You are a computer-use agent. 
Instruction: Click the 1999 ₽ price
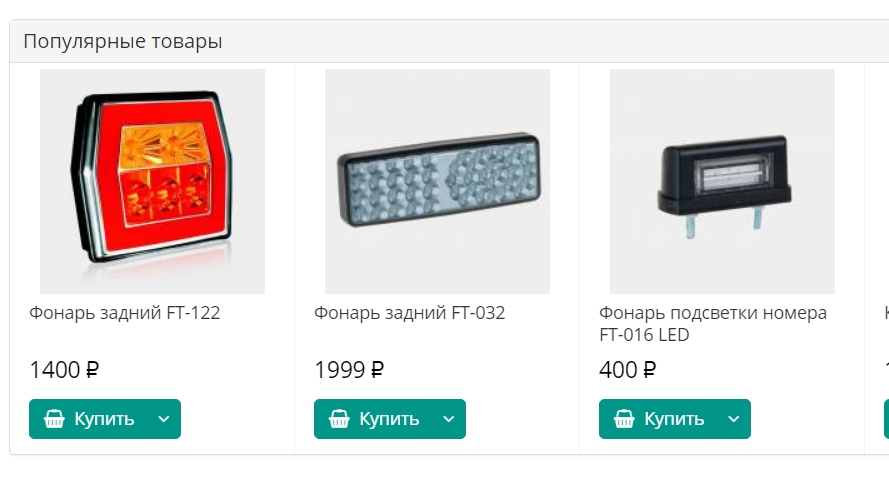tap(349, 370)
